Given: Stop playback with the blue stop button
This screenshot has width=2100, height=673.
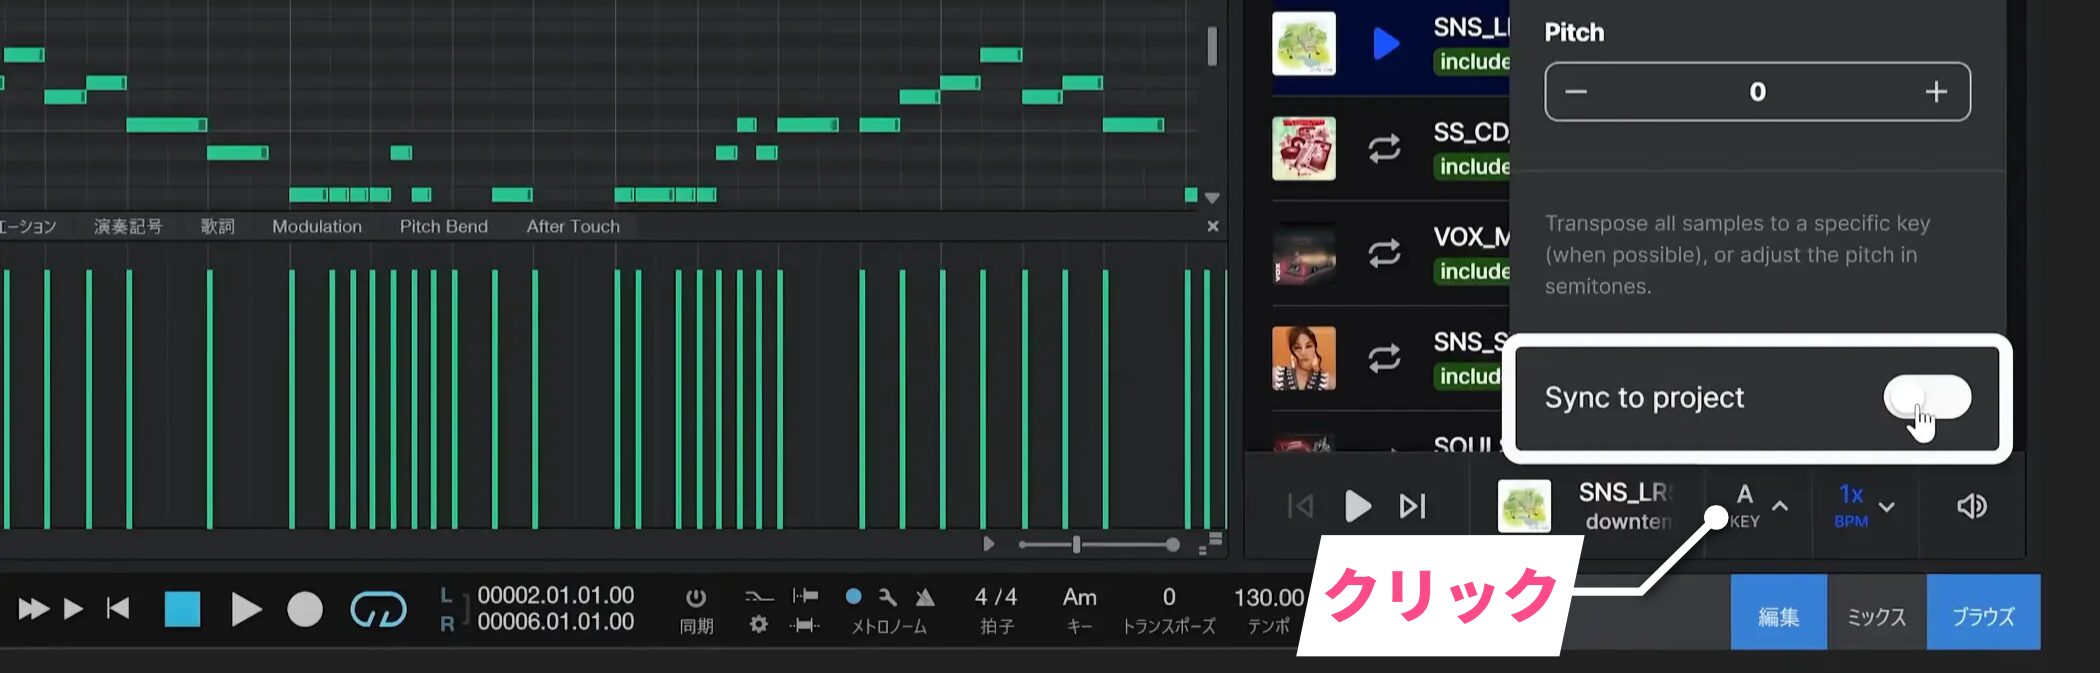Looking at the screenshot, I should click(182, 609).
